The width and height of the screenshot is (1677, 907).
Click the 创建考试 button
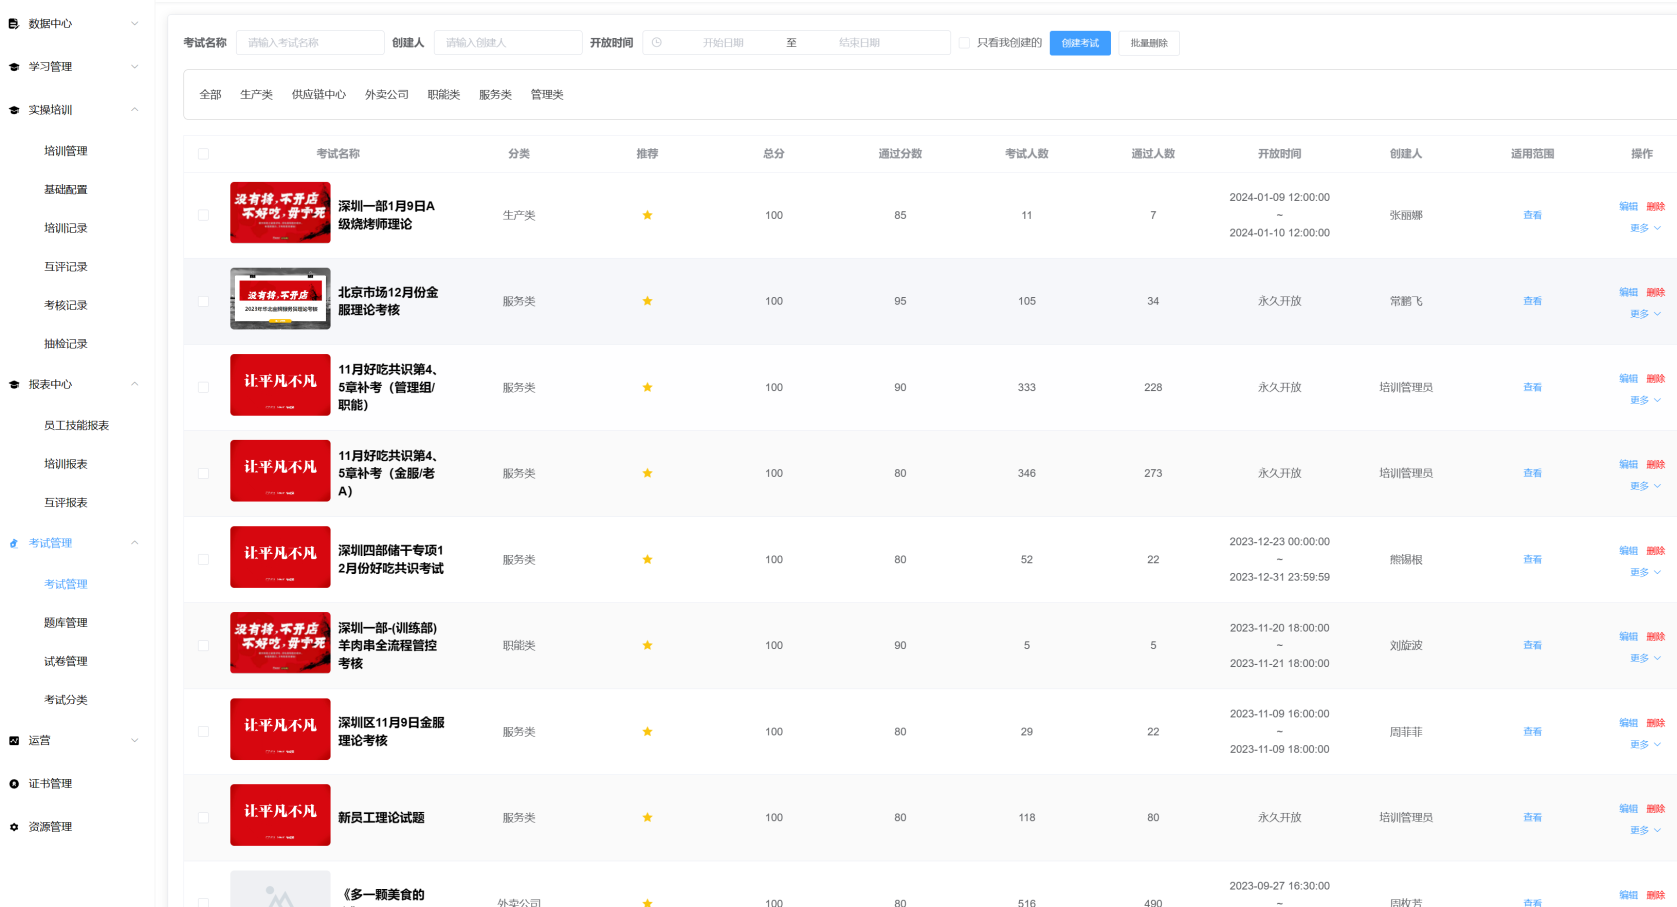(x=1080, y=43)
